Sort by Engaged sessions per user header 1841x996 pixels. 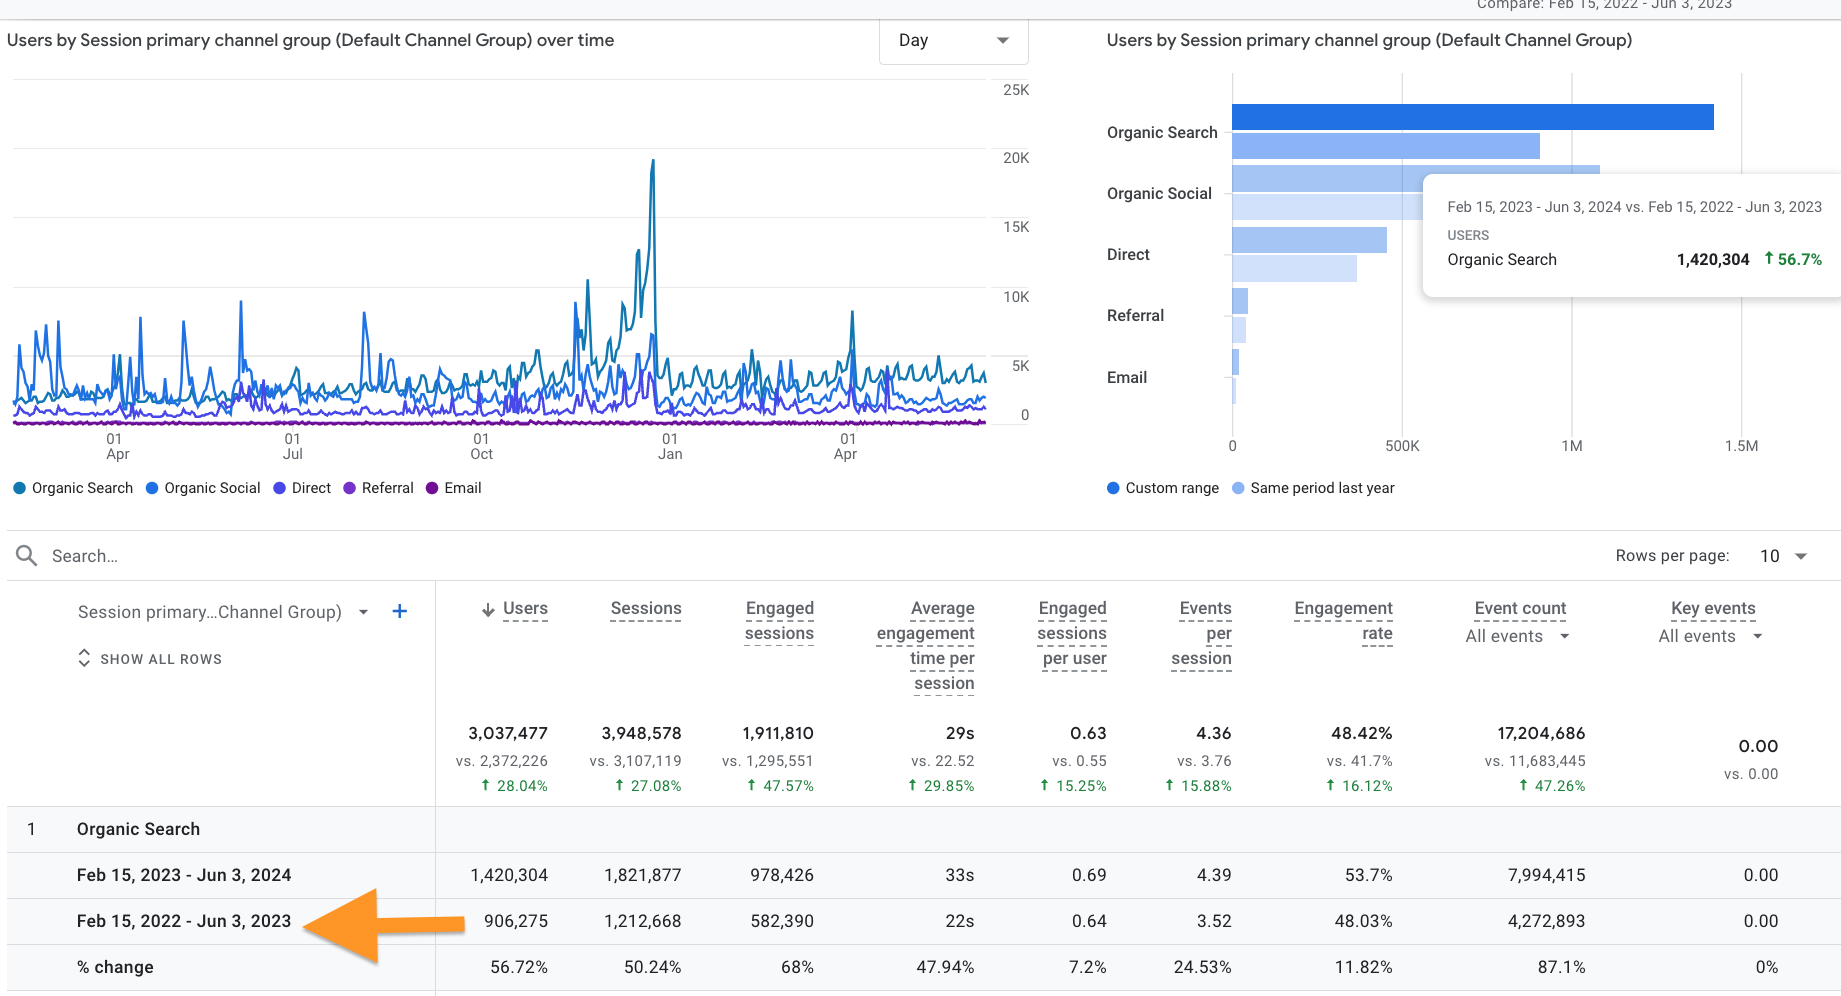click(x=1072, y=633)
